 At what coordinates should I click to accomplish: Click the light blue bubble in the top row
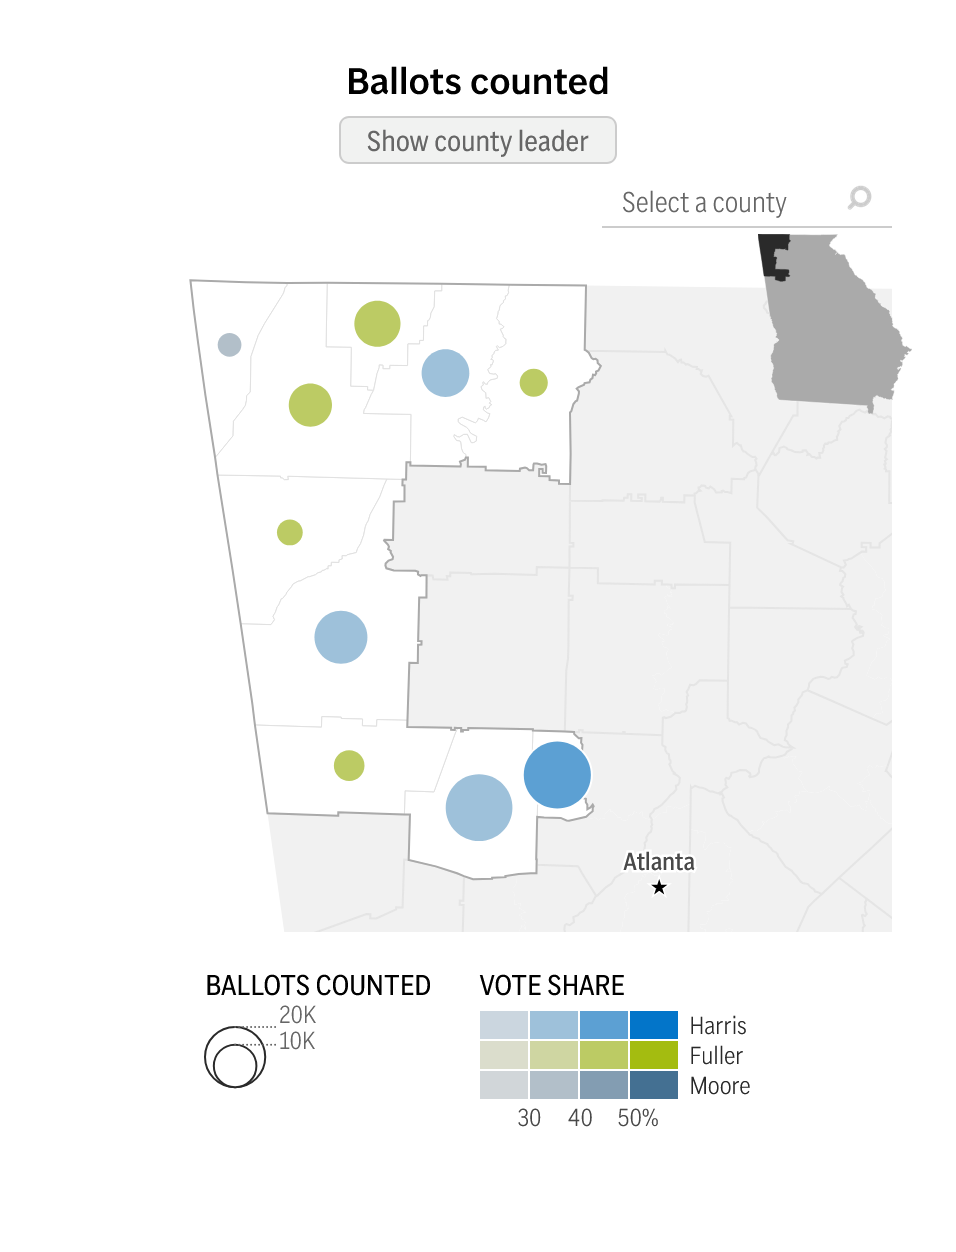[x=446, y=373]
